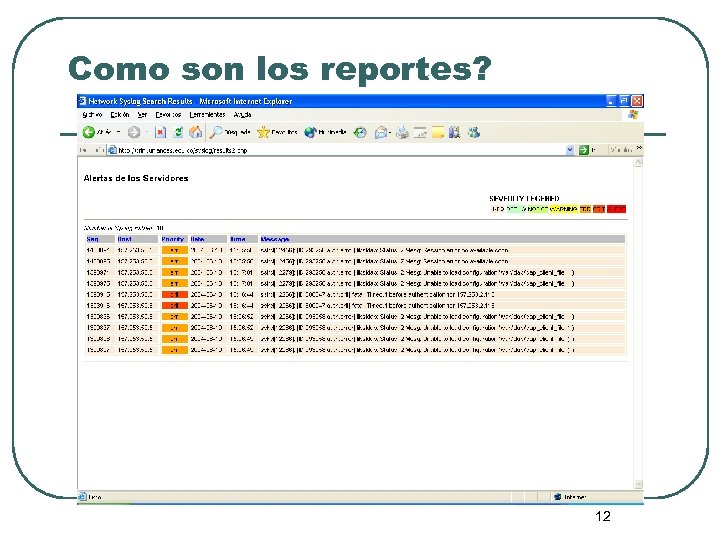
Task: Show browsing history clock icon
Action: (x=360, y=133)
